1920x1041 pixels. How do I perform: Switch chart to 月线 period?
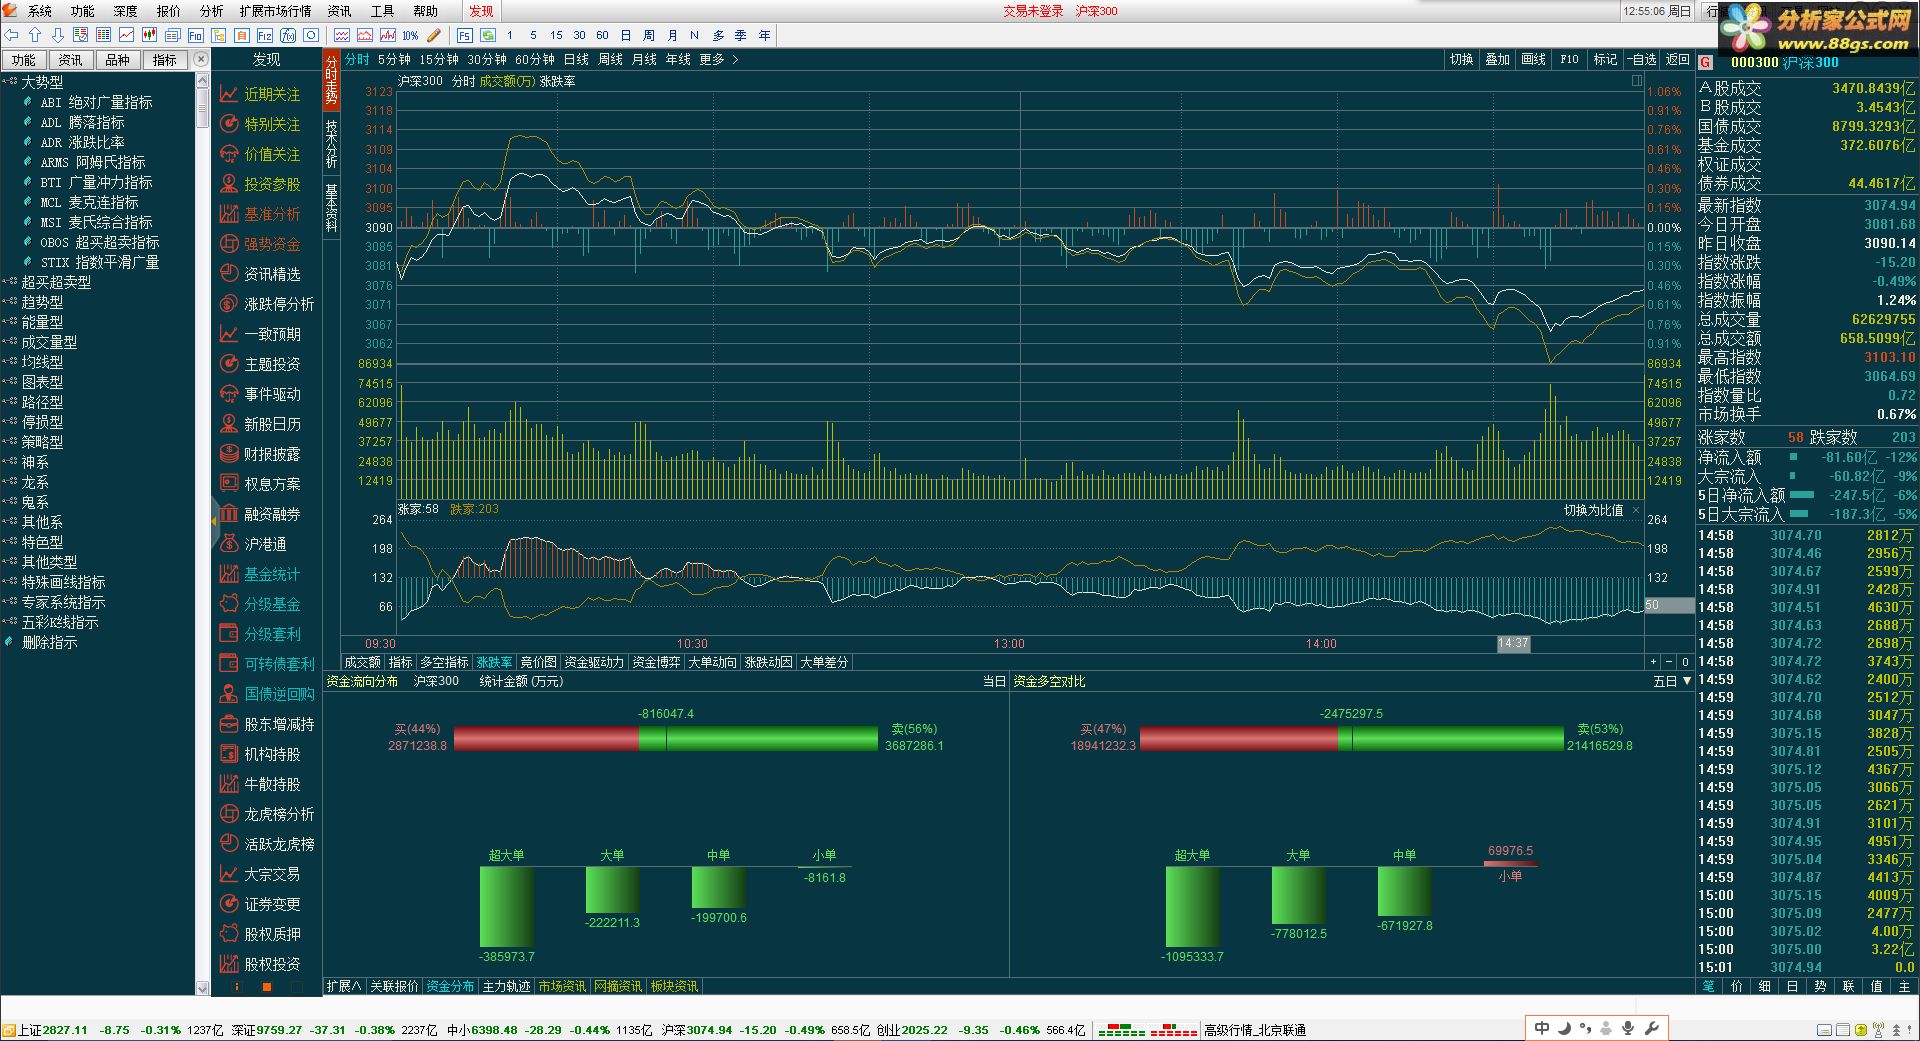644,60
